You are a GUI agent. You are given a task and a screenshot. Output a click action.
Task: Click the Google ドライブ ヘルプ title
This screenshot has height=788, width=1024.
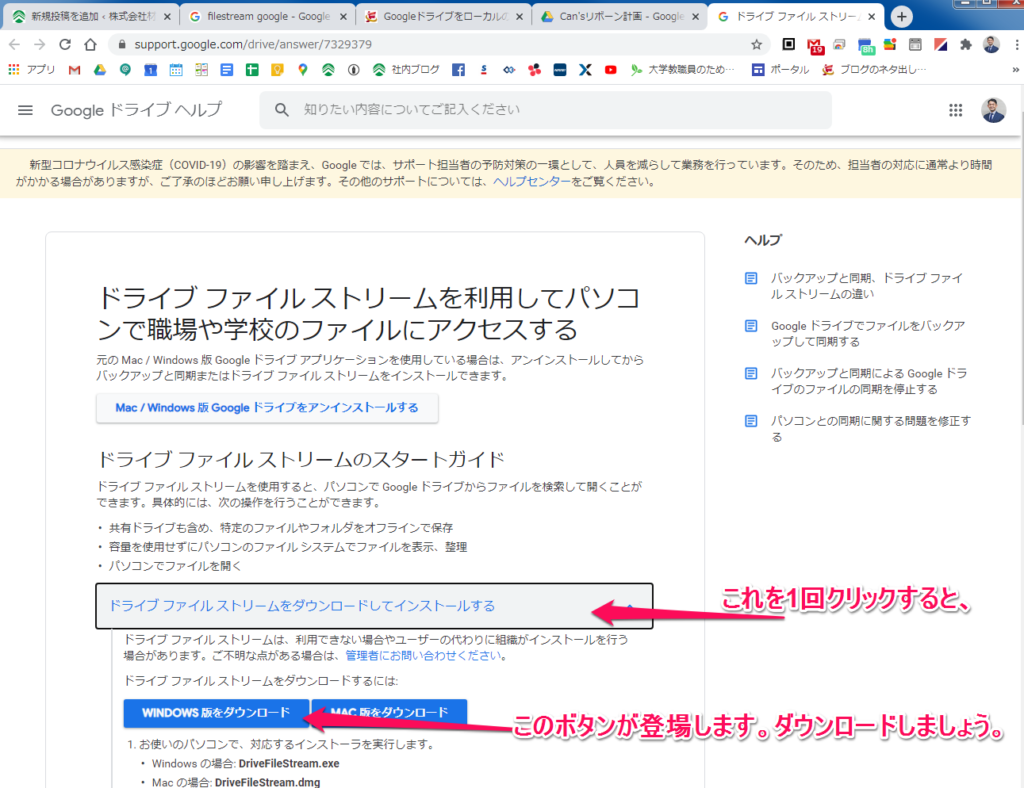click(x=136, y=110)
